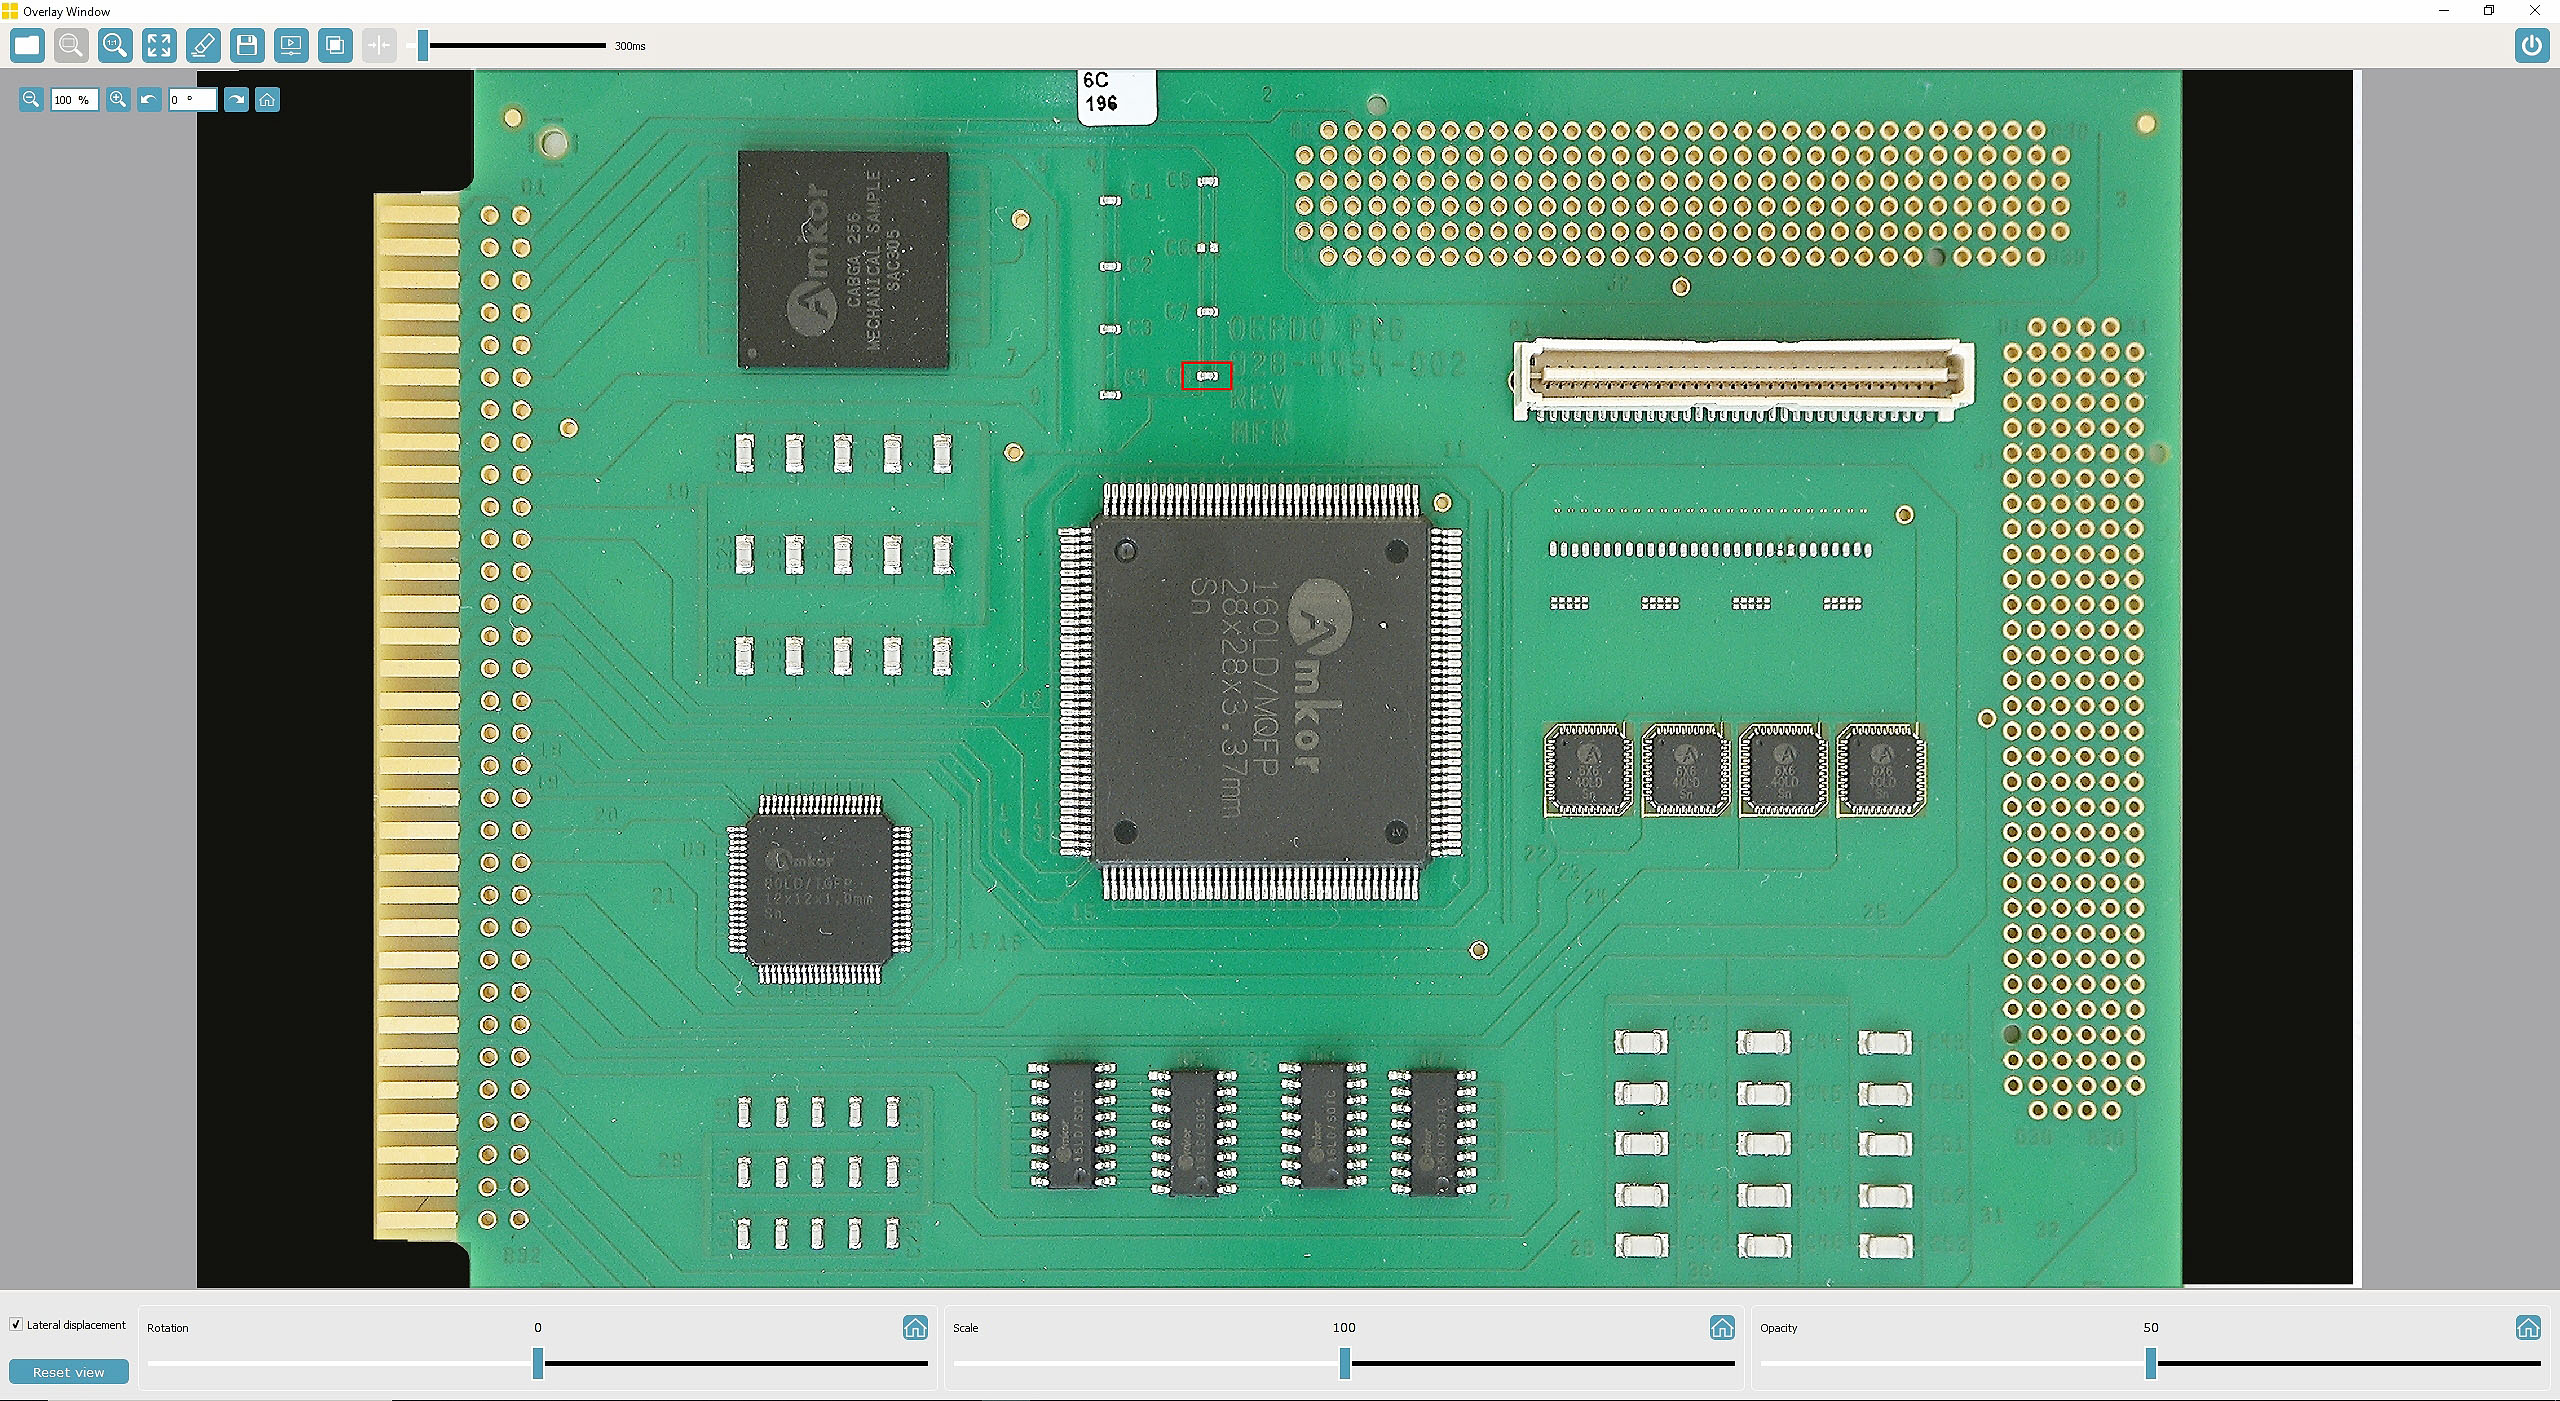Open the folder icon to load an image
This screenshot has width=2560, height=1401.
(x=27, y=45)
